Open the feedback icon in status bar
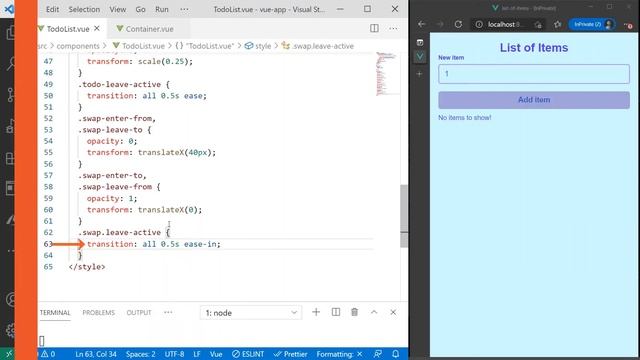Image resolution: width=640 pixels, height=360 pixels. (x=378, y=354)
